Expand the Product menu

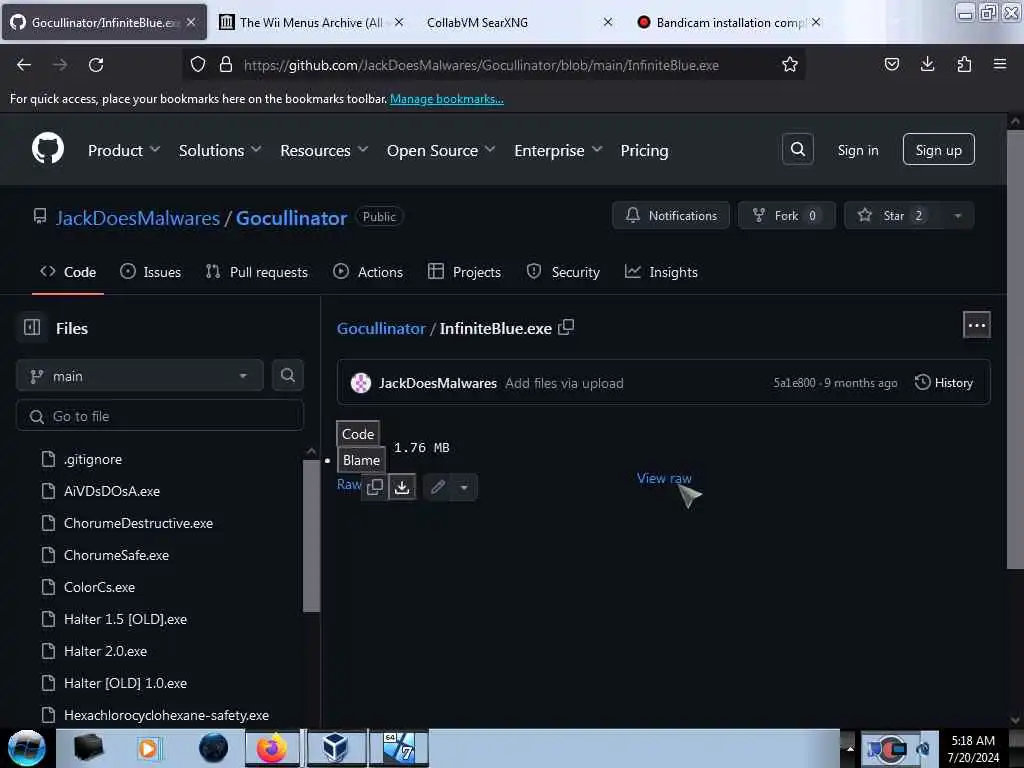[x=124, y=150]
